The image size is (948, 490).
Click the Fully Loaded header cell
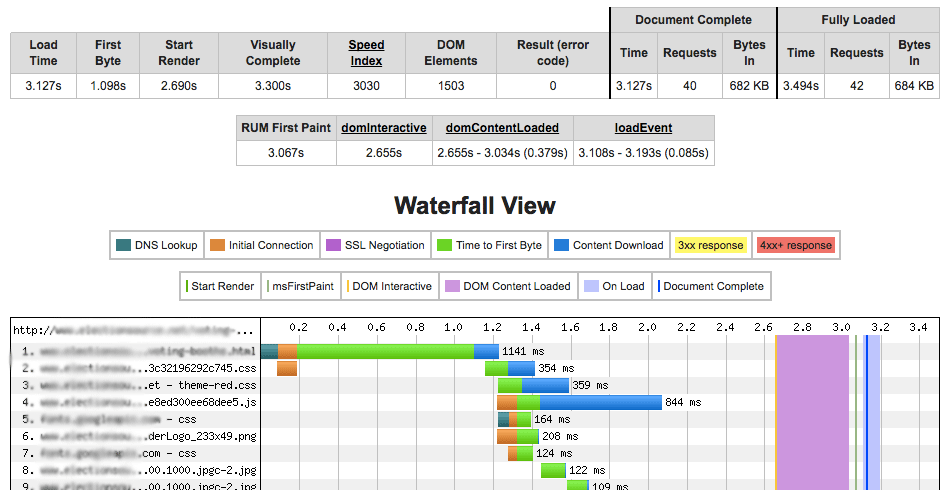858,20
